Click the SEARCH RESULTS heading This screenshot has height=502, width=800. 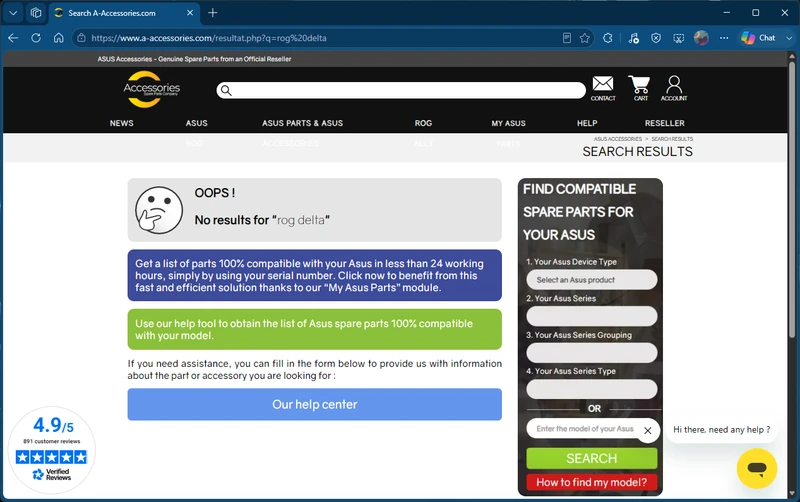[x=637, y=152]
